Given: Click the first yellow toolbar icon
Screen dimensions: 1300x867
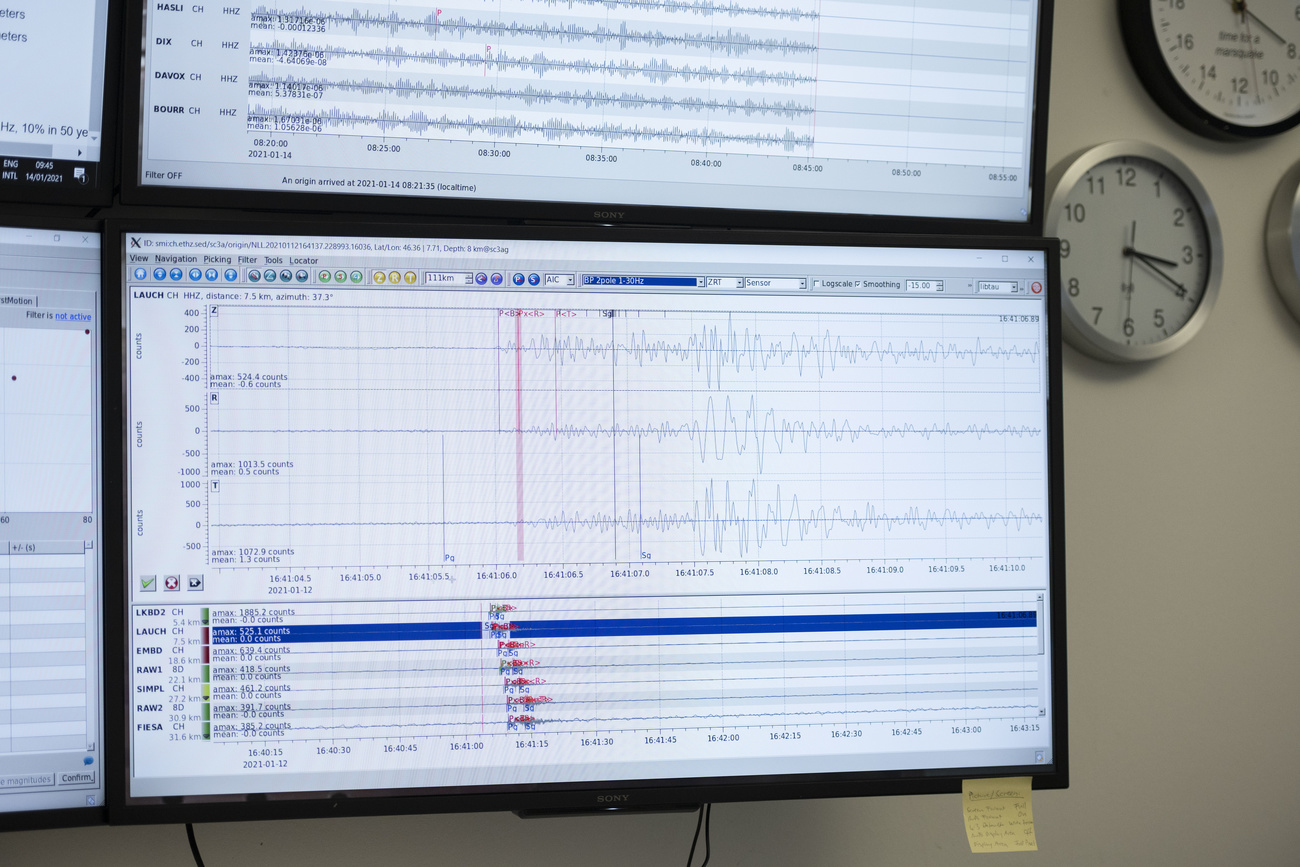Looking at the screenshot, I should pos(379,277).
